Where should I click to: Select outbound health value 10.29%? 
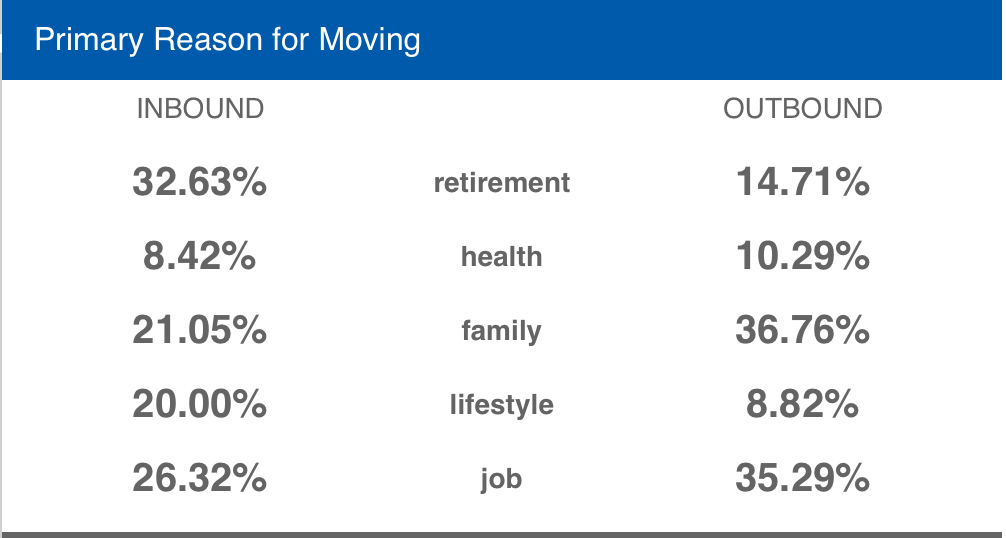coord(802,257)
